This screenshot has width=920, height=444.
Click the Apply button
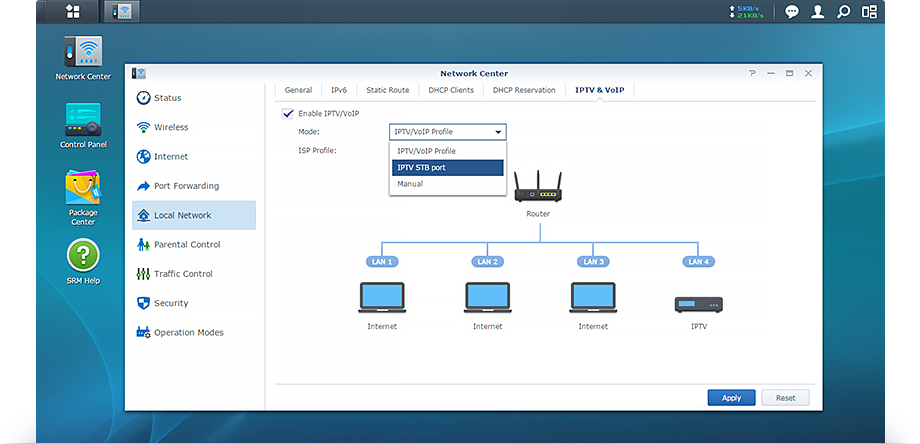pos(731,397)
